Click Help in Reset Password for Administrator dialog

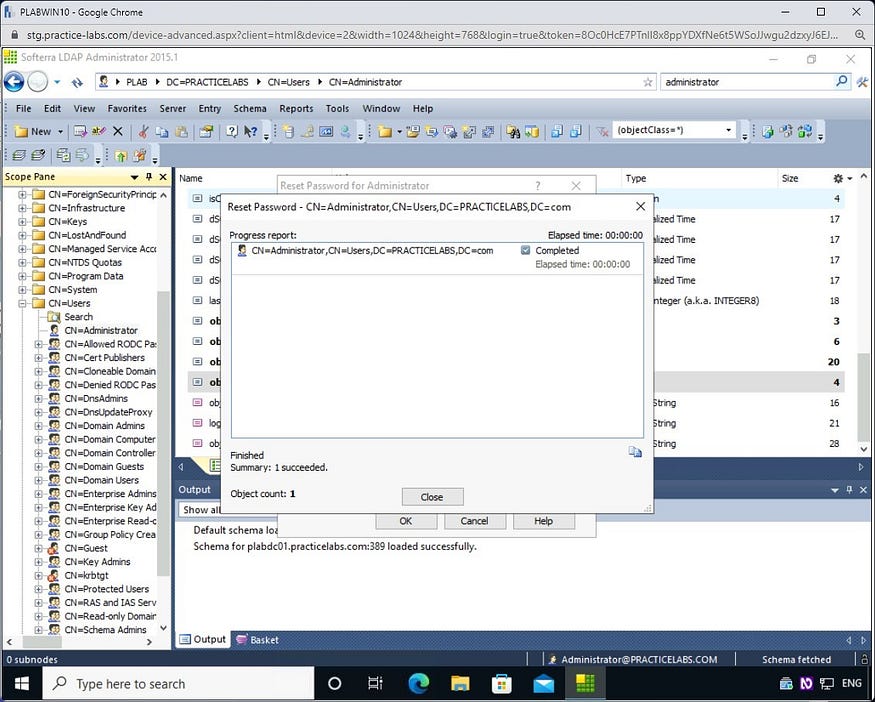tap(544, 521)
